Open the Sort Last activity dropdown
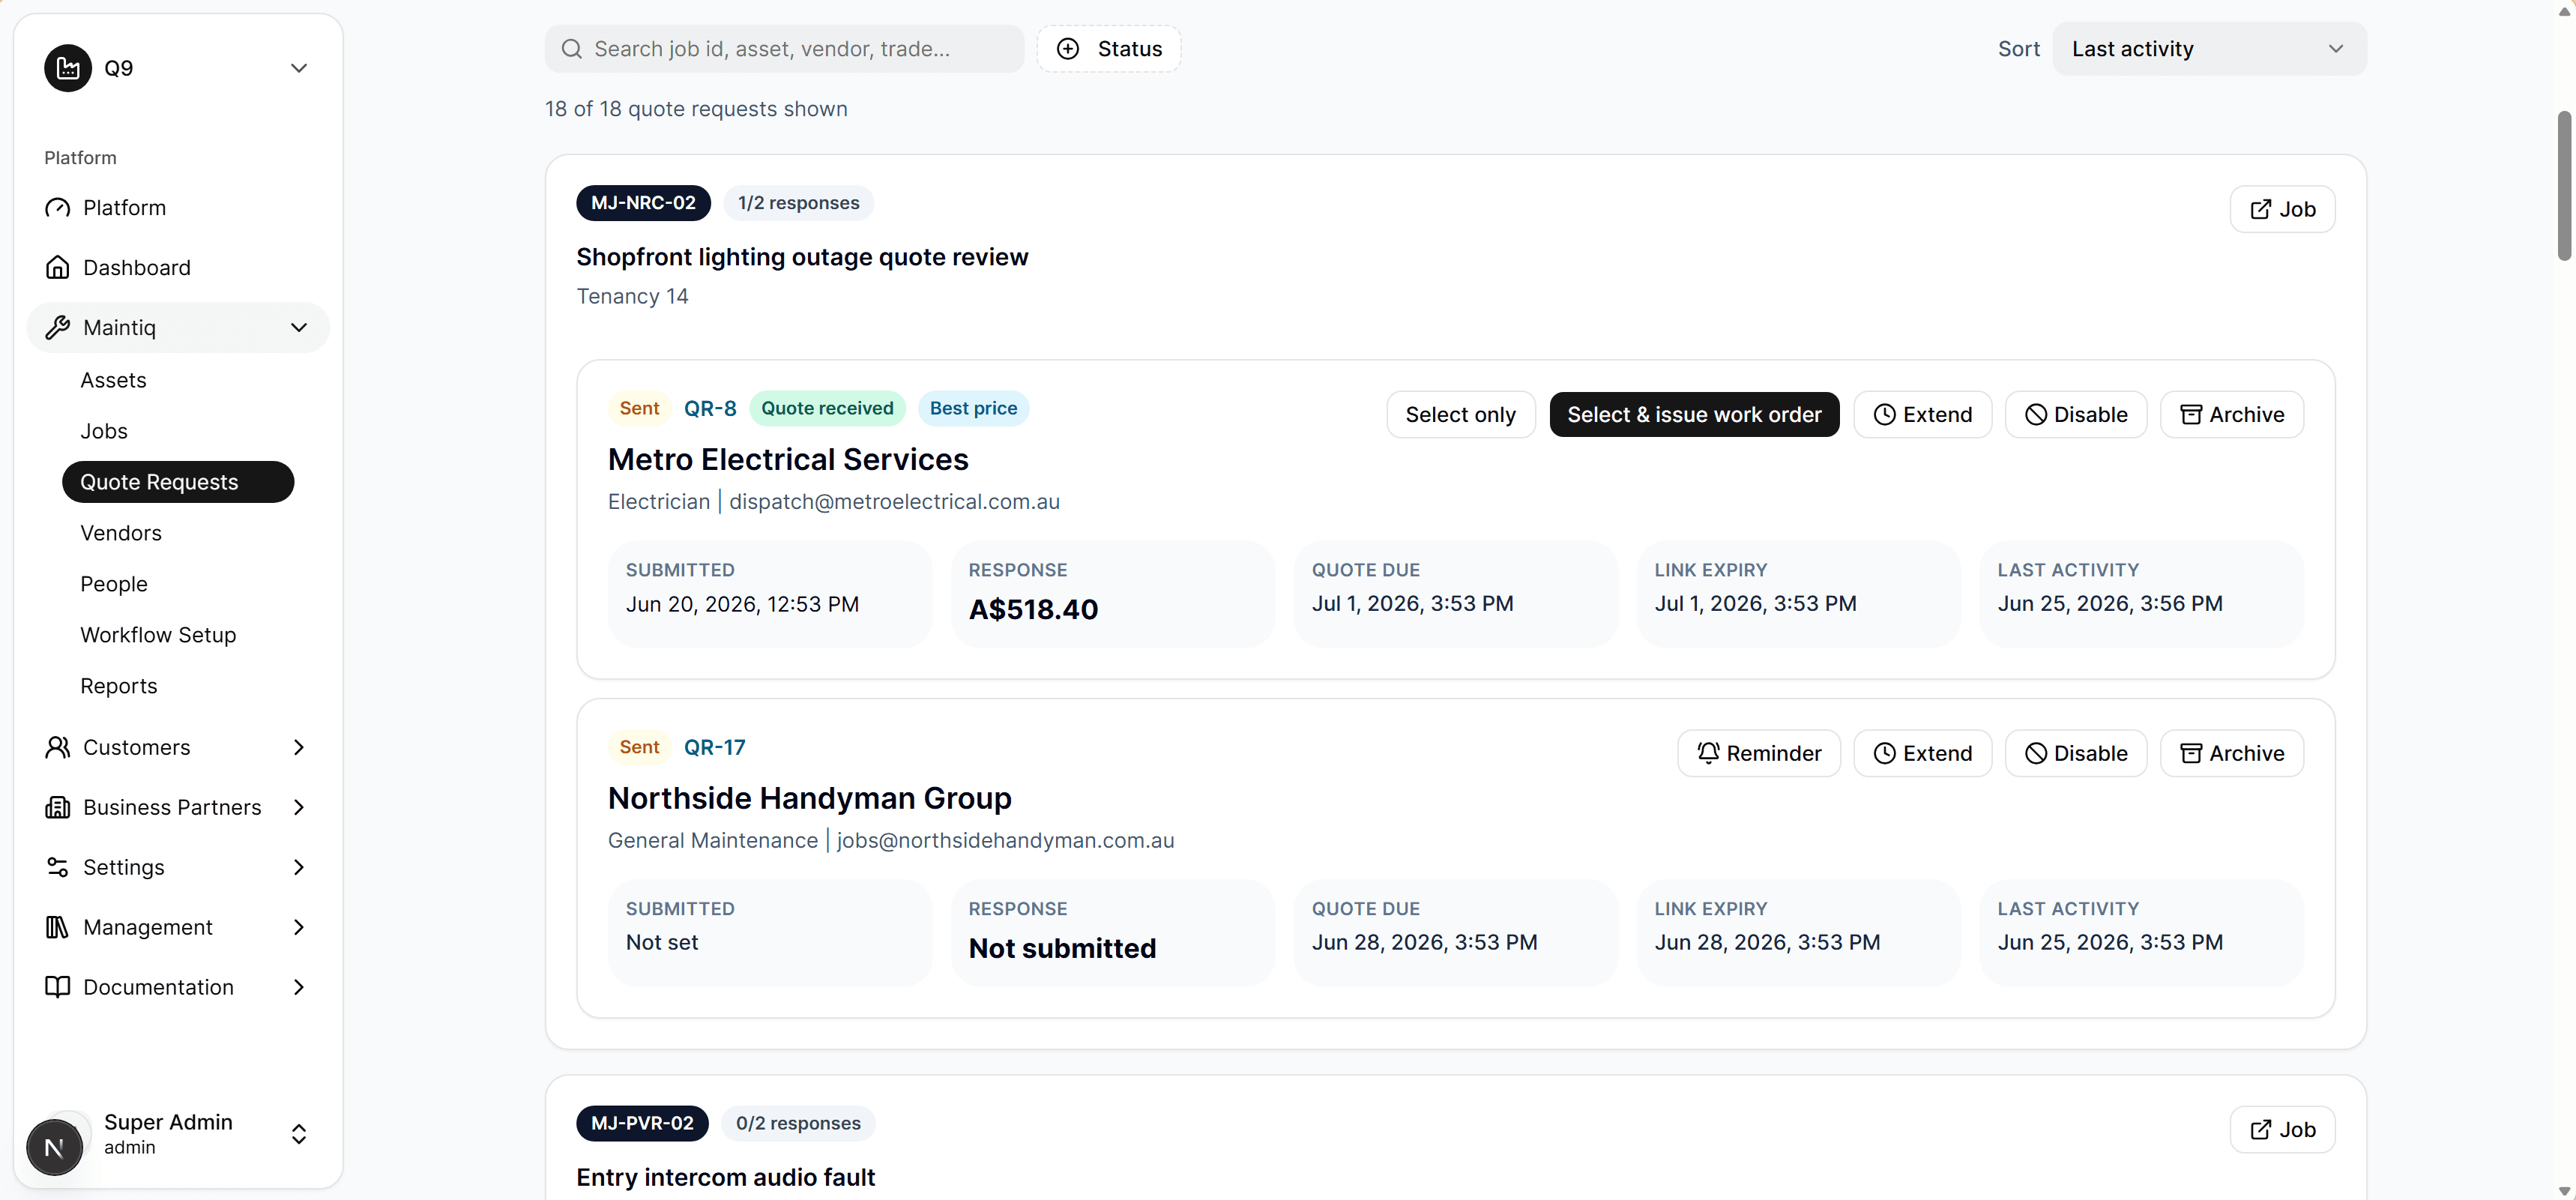Viewport: 2576px width, 1200px height. (x=2209, y=49)
